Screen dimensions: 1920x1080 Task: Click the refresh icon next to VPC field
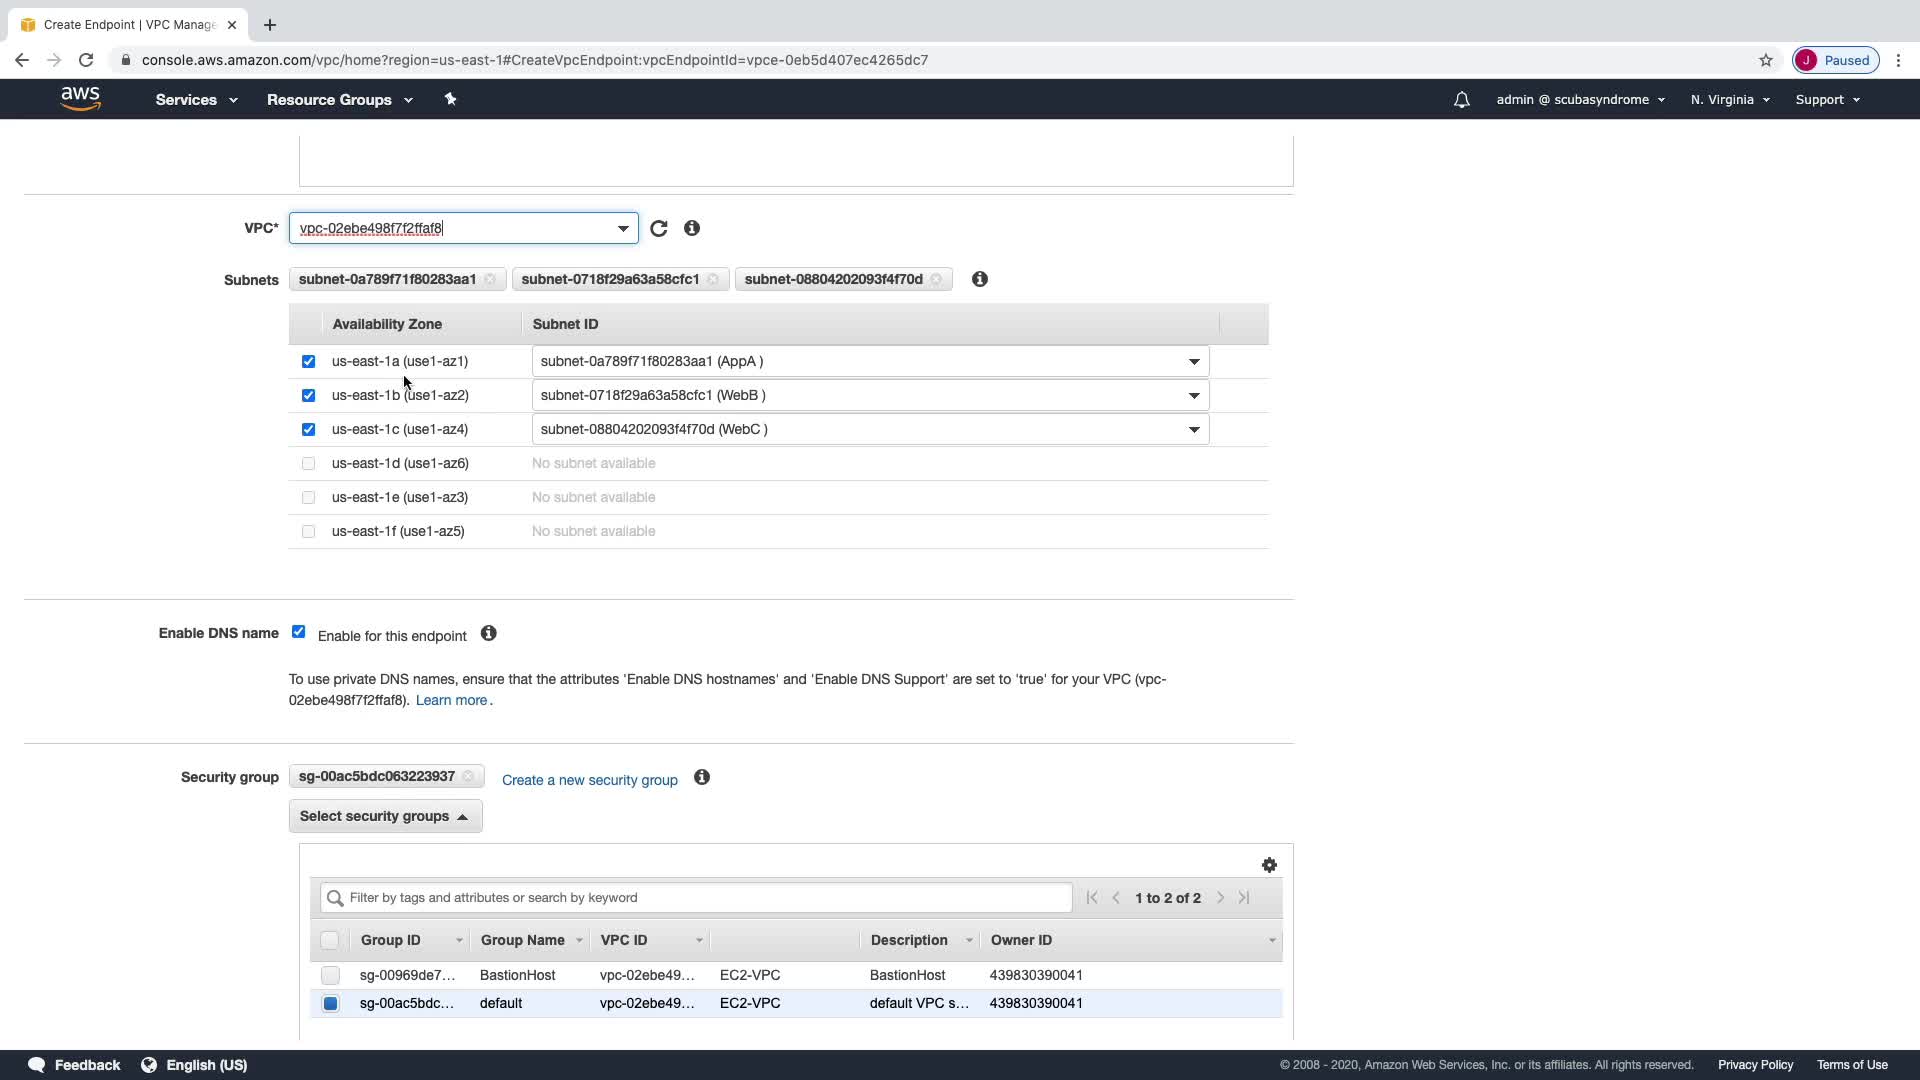[658, 229]
